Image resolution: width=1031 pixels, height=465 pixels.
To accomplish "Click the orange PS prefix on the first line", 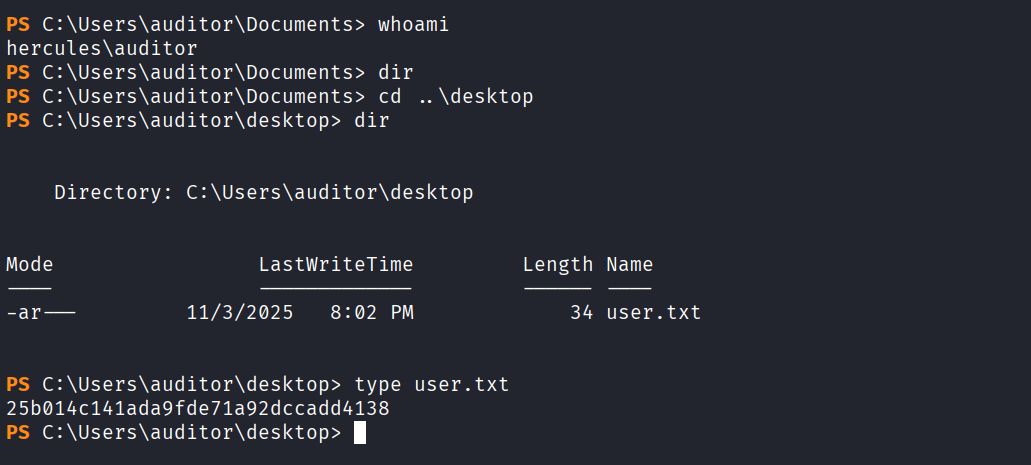I will pyautogui.click(x=17, y=25).
